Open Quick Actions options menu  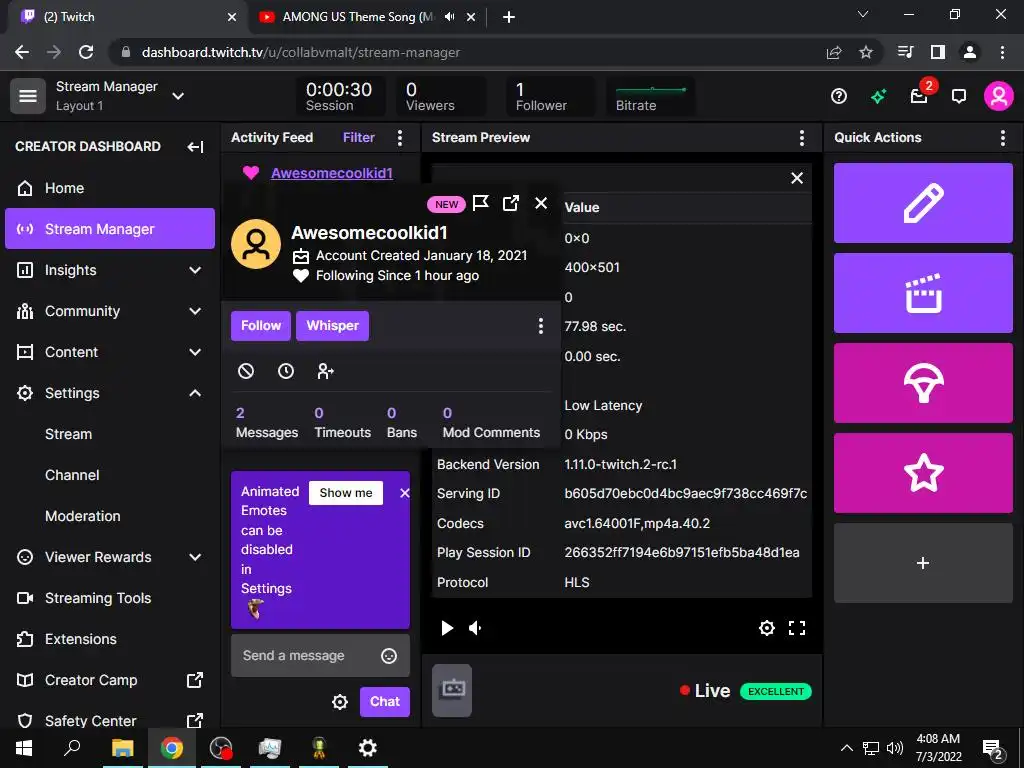click(1002, 138)
